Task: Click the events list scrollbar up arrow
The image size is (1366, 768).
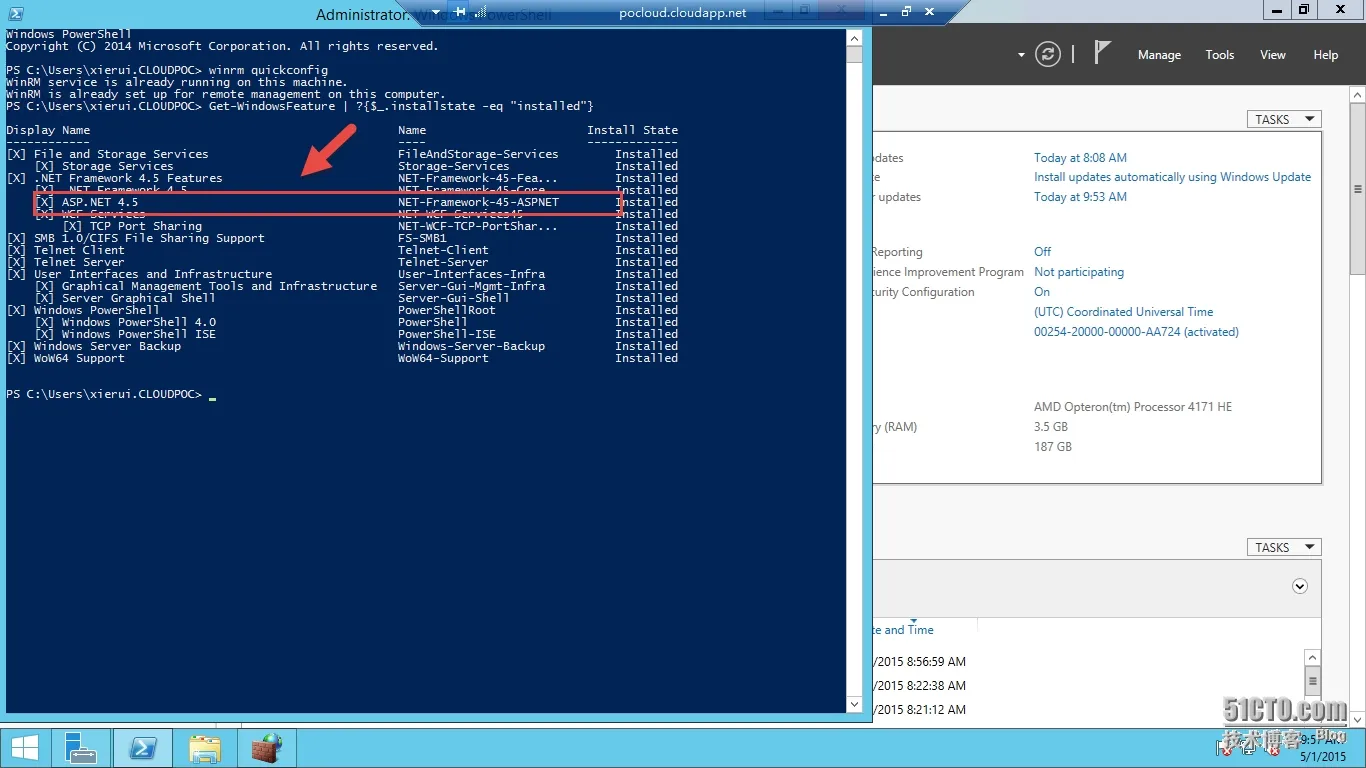Action: (1312, 657)
